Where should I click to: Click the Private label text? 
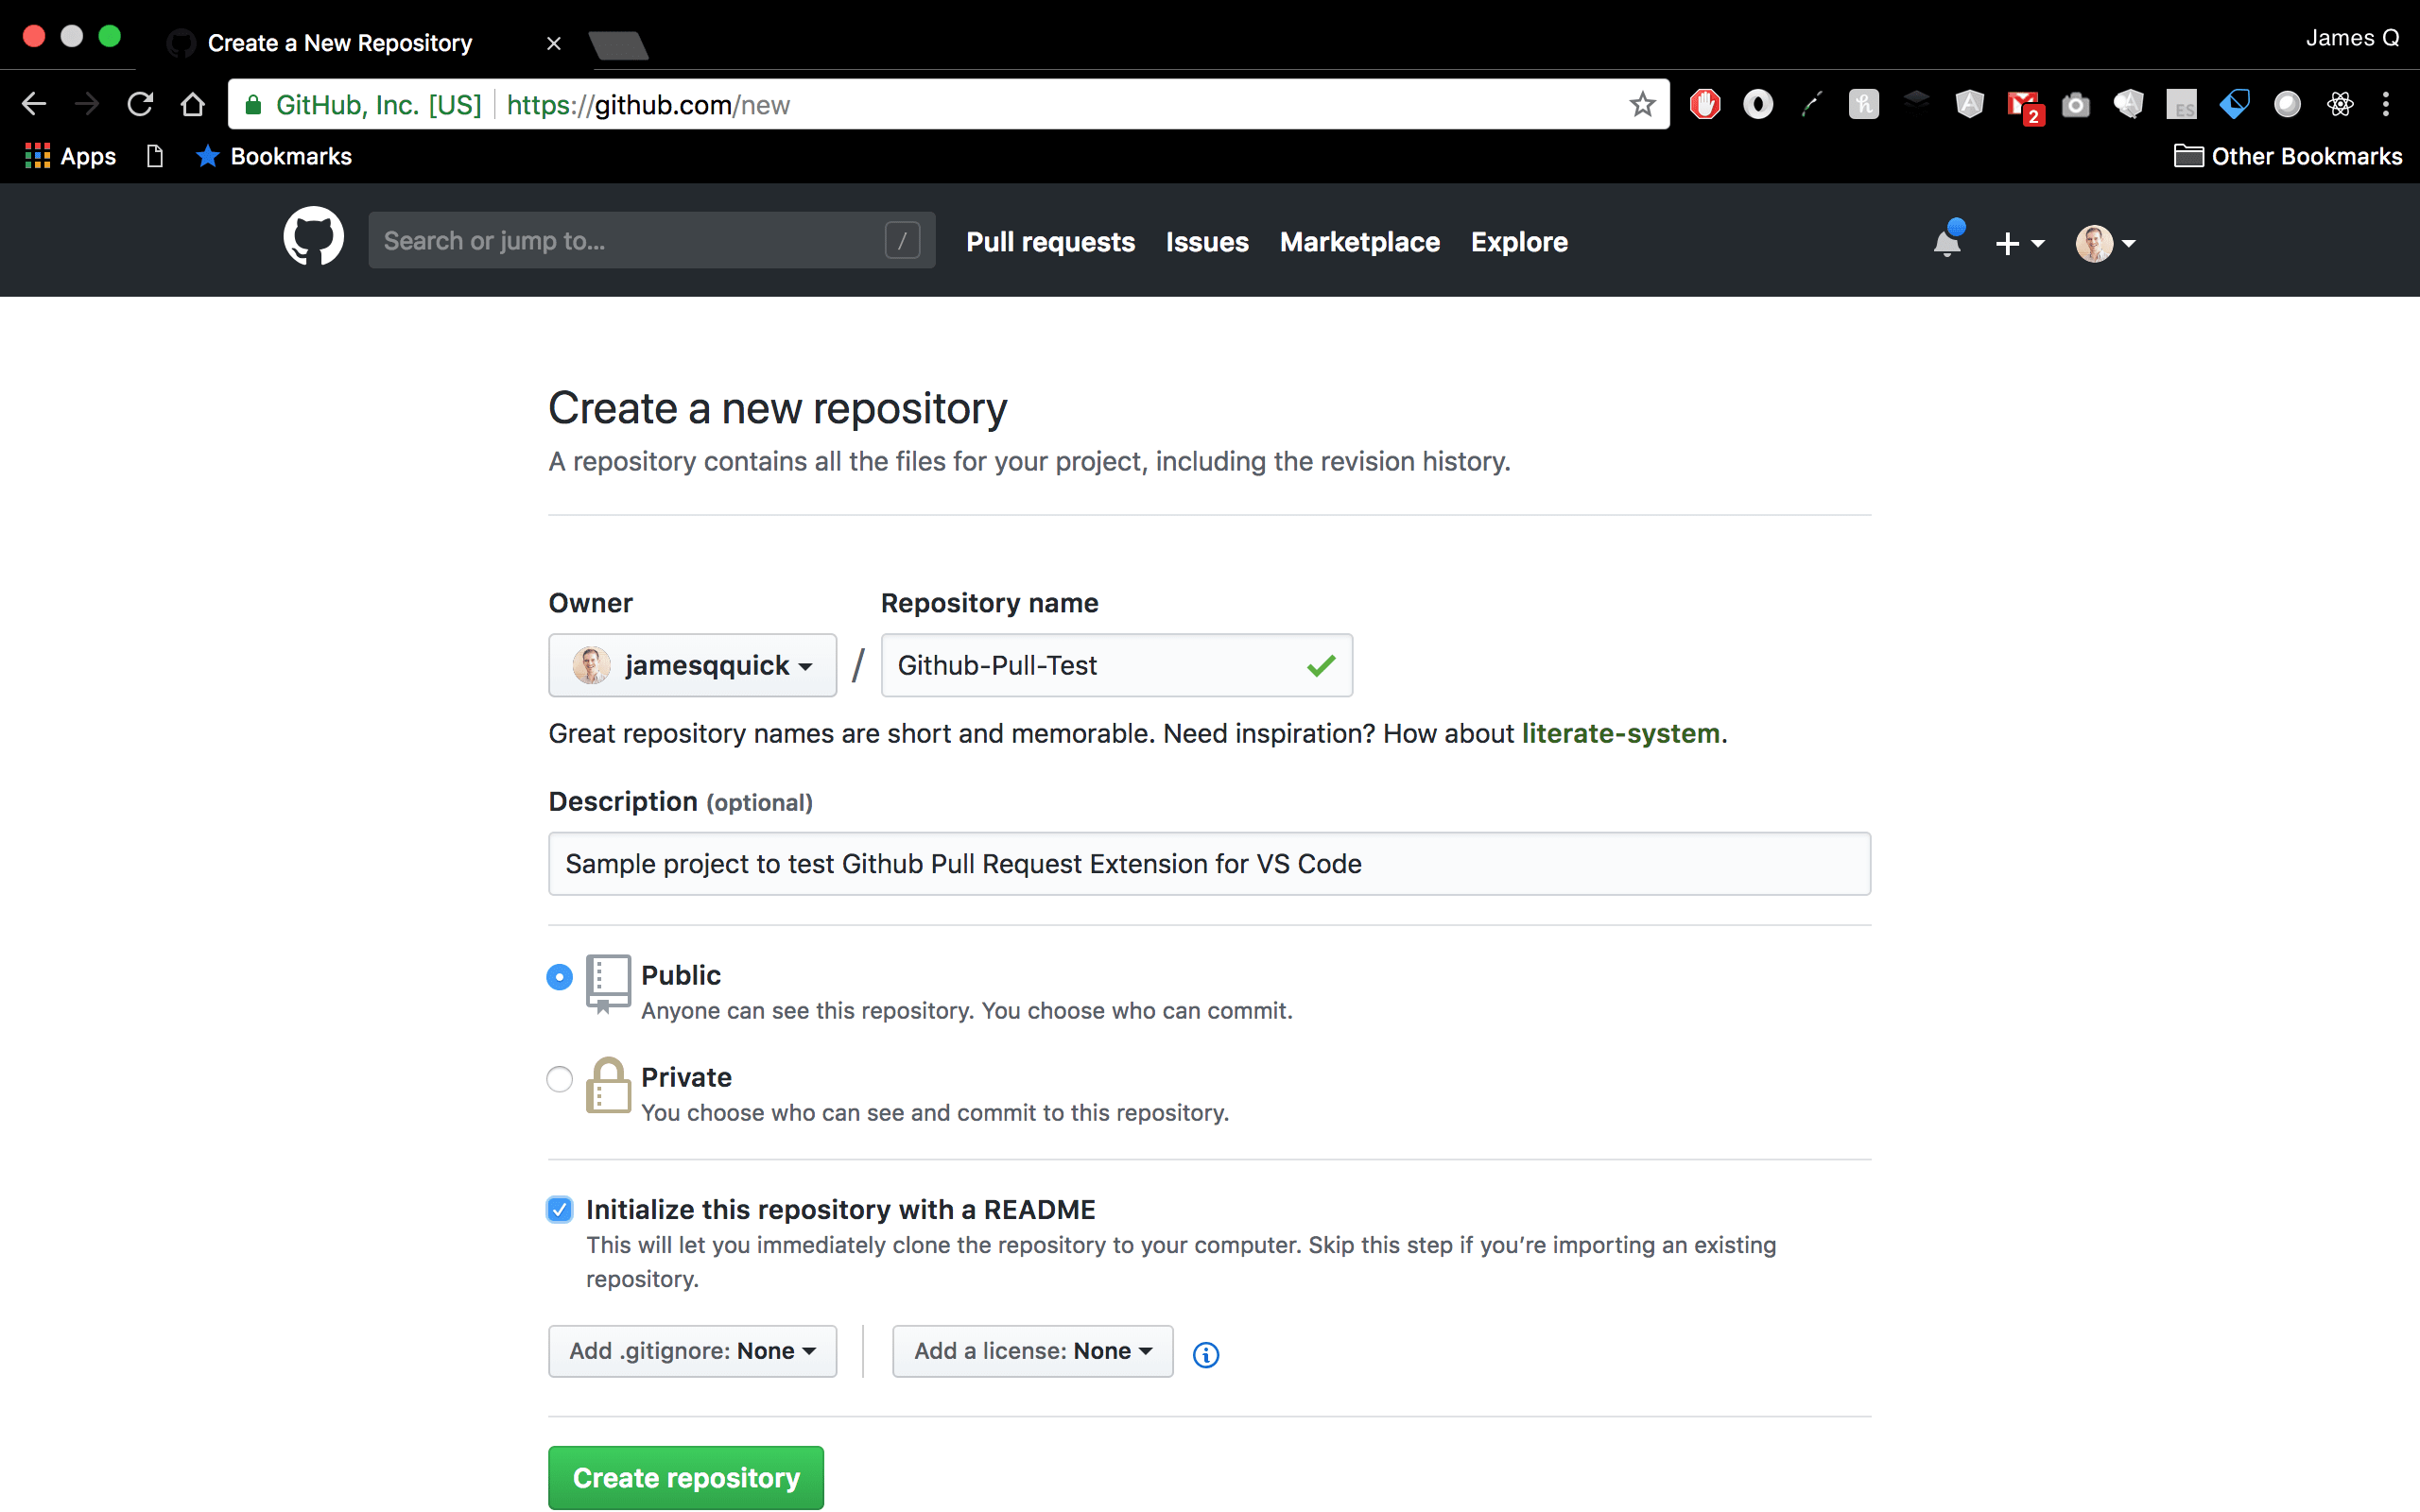pyautogui.click(x=686, y=1077)
